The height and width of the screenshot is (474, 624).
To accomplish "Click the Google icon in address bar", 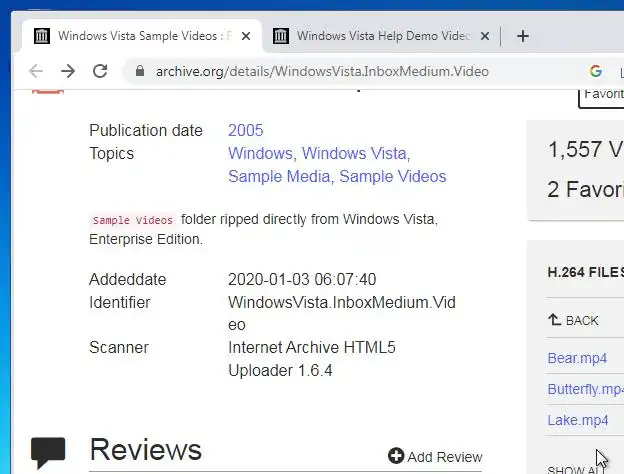I will point(596,71).
